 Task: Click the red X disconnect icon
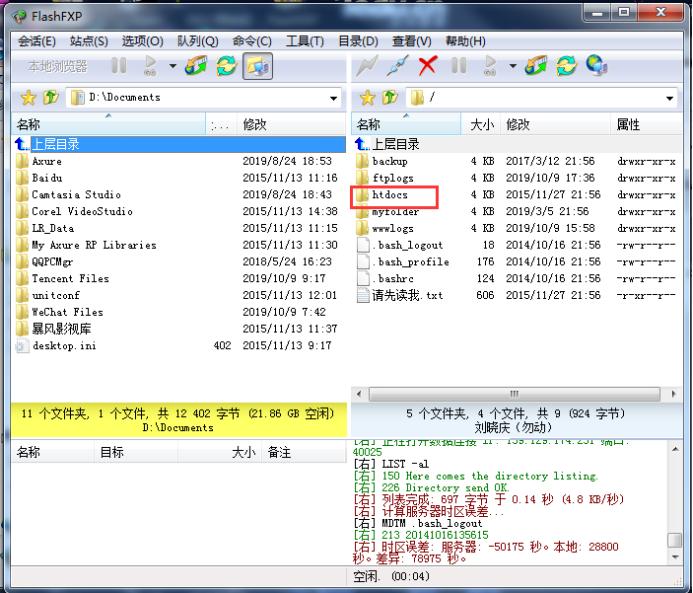(x=427, y=66)
